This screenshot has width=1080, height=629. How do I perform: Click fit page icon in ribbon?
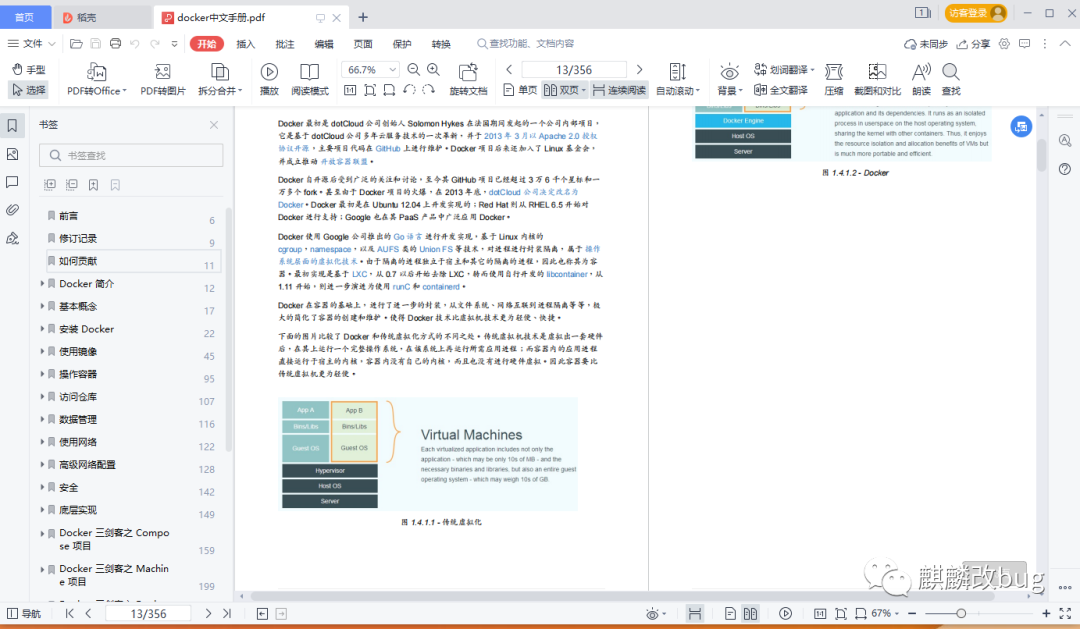coord(370,90)
